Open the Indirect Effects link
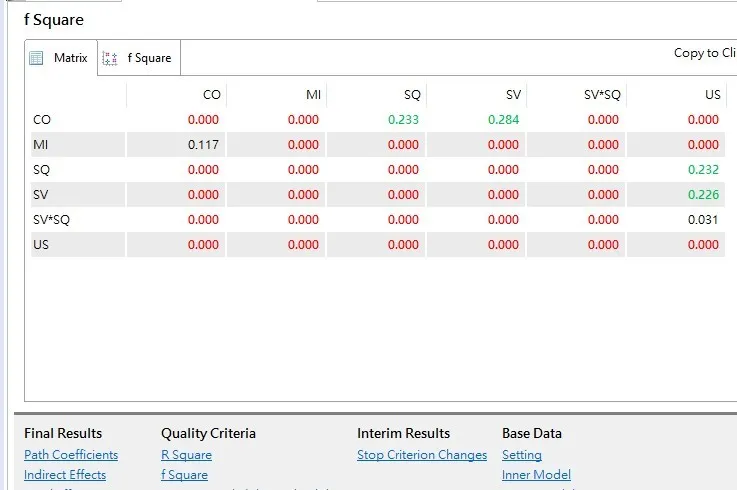Viewport: 737px width, 490px height. pyautogui.click(x=65, y=475)
